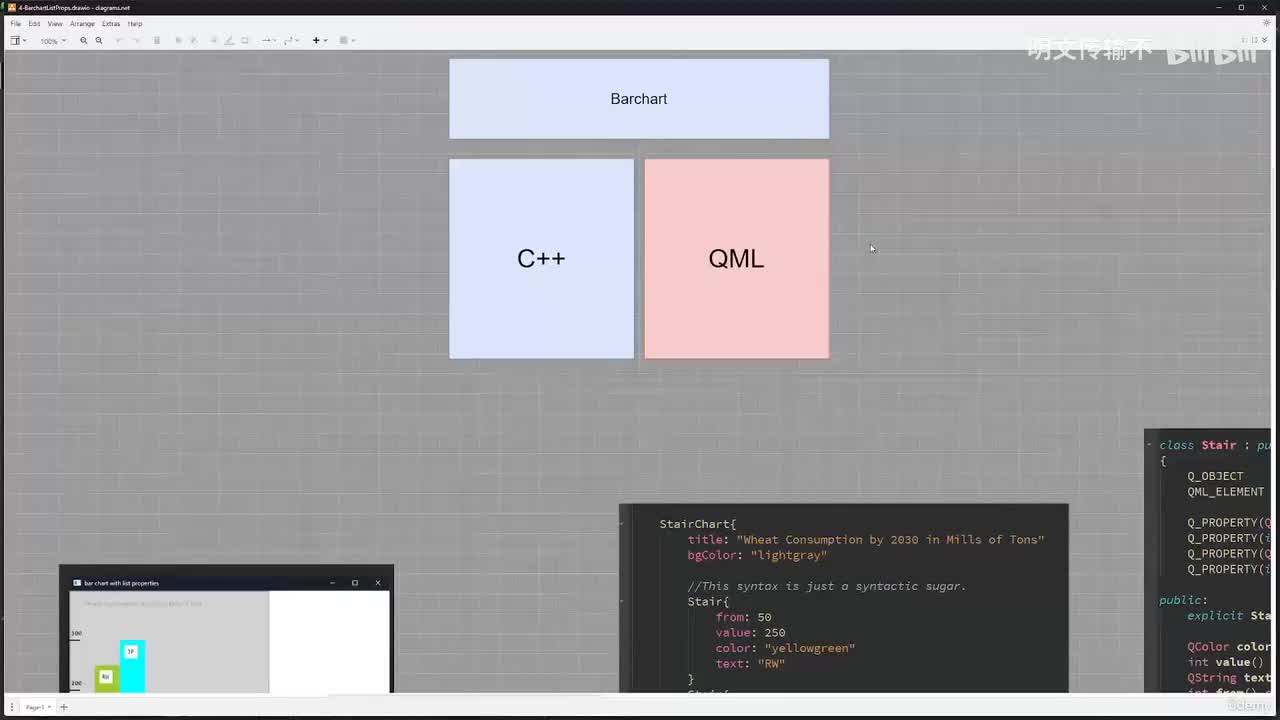Click the zoom in magnifier icon

coord(83,41)
